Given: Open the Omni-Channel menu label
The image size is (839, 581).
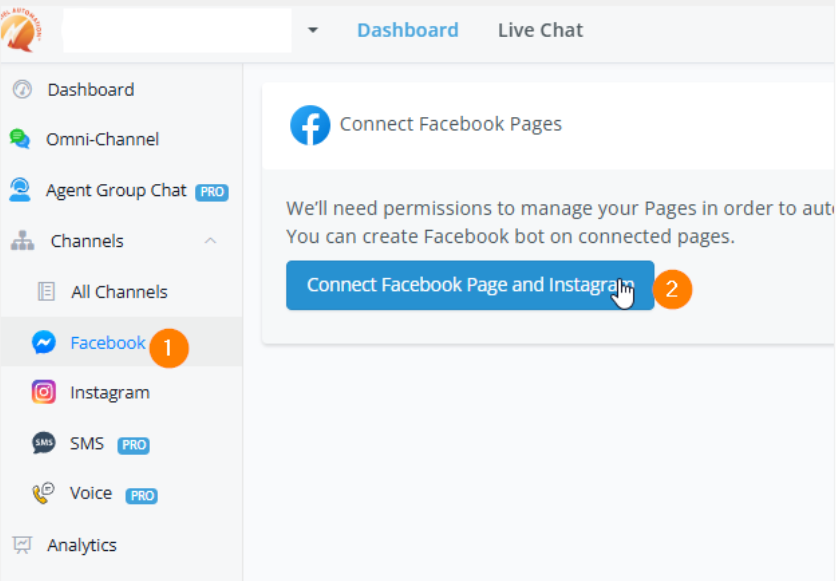Looking at the screenshot, I should tap(102, 139).
